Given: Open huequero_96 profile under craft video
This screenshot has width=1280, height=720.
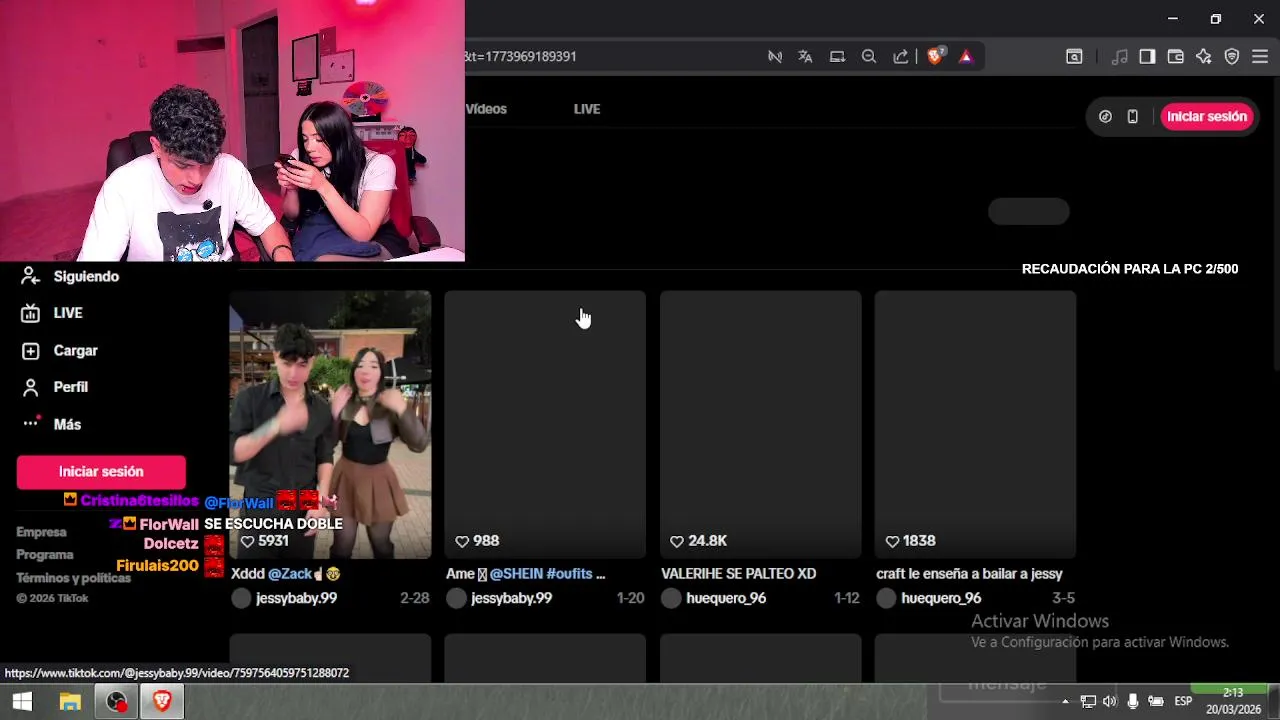Looking at the screenshot, I should (941, 598).
